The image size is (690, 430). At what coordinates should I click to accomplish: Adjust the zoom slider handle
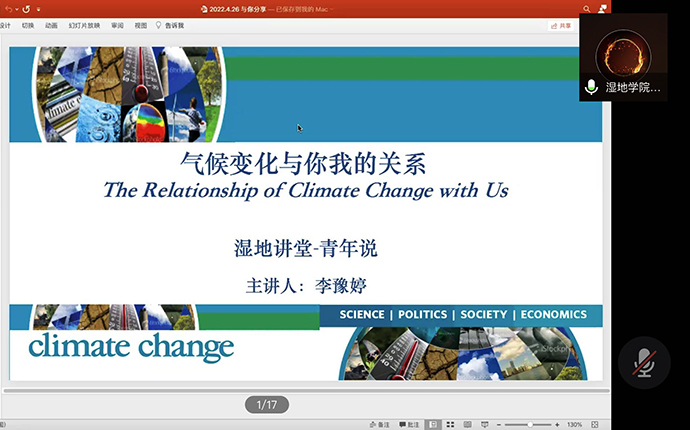530,424
